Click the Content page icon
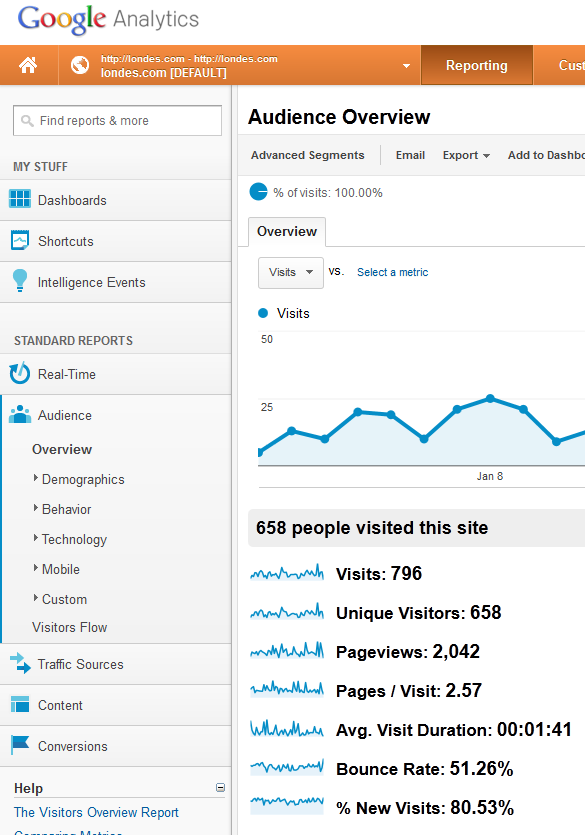Viewport: 585px width, 835px height. pyautogui.click(x=20, y=704)
